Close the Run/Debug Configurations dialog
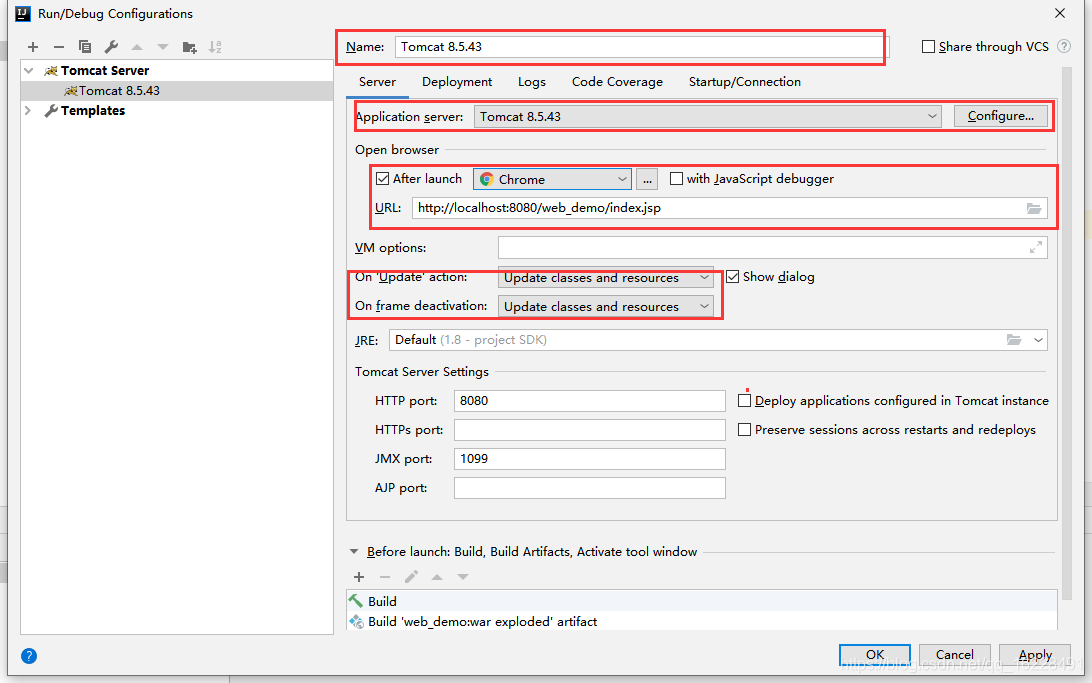Screen dimensions: 1092x683 tap(1059, 13)
